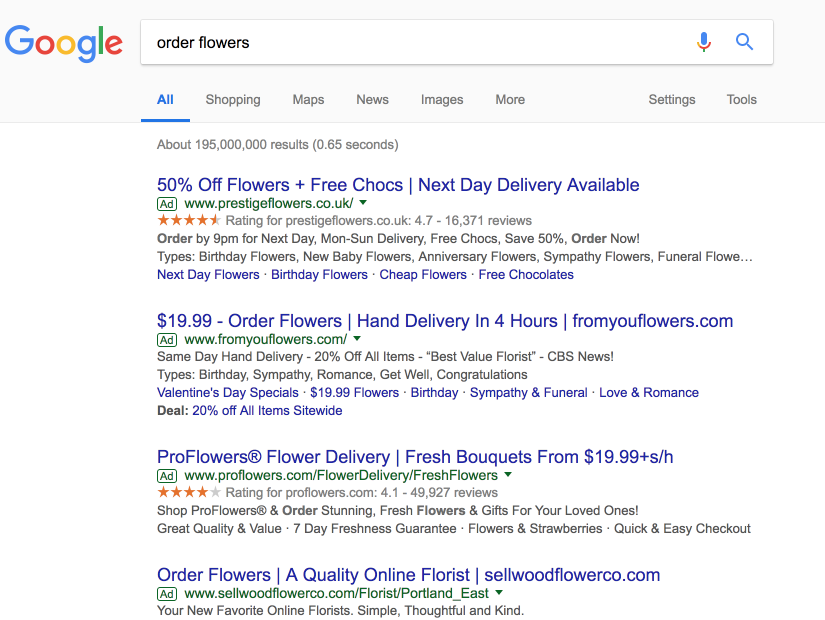Open $19.99 Order Flowers Hand Delivery ad
The image size is (825, 620).
[x=445, y=321]
